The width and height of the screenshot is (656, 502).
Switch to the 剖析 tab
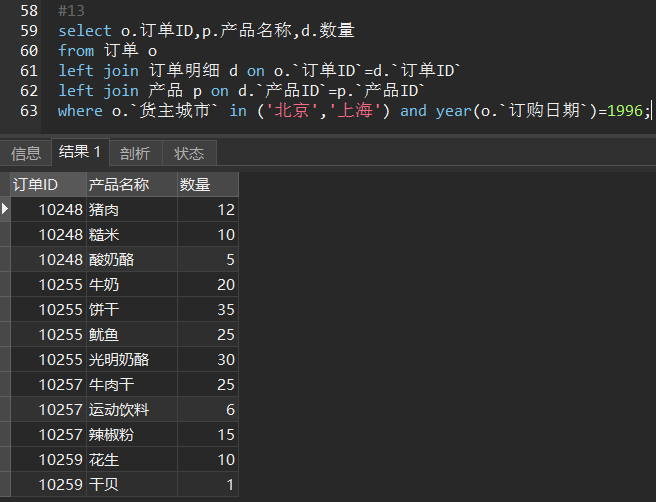(134, 153)
